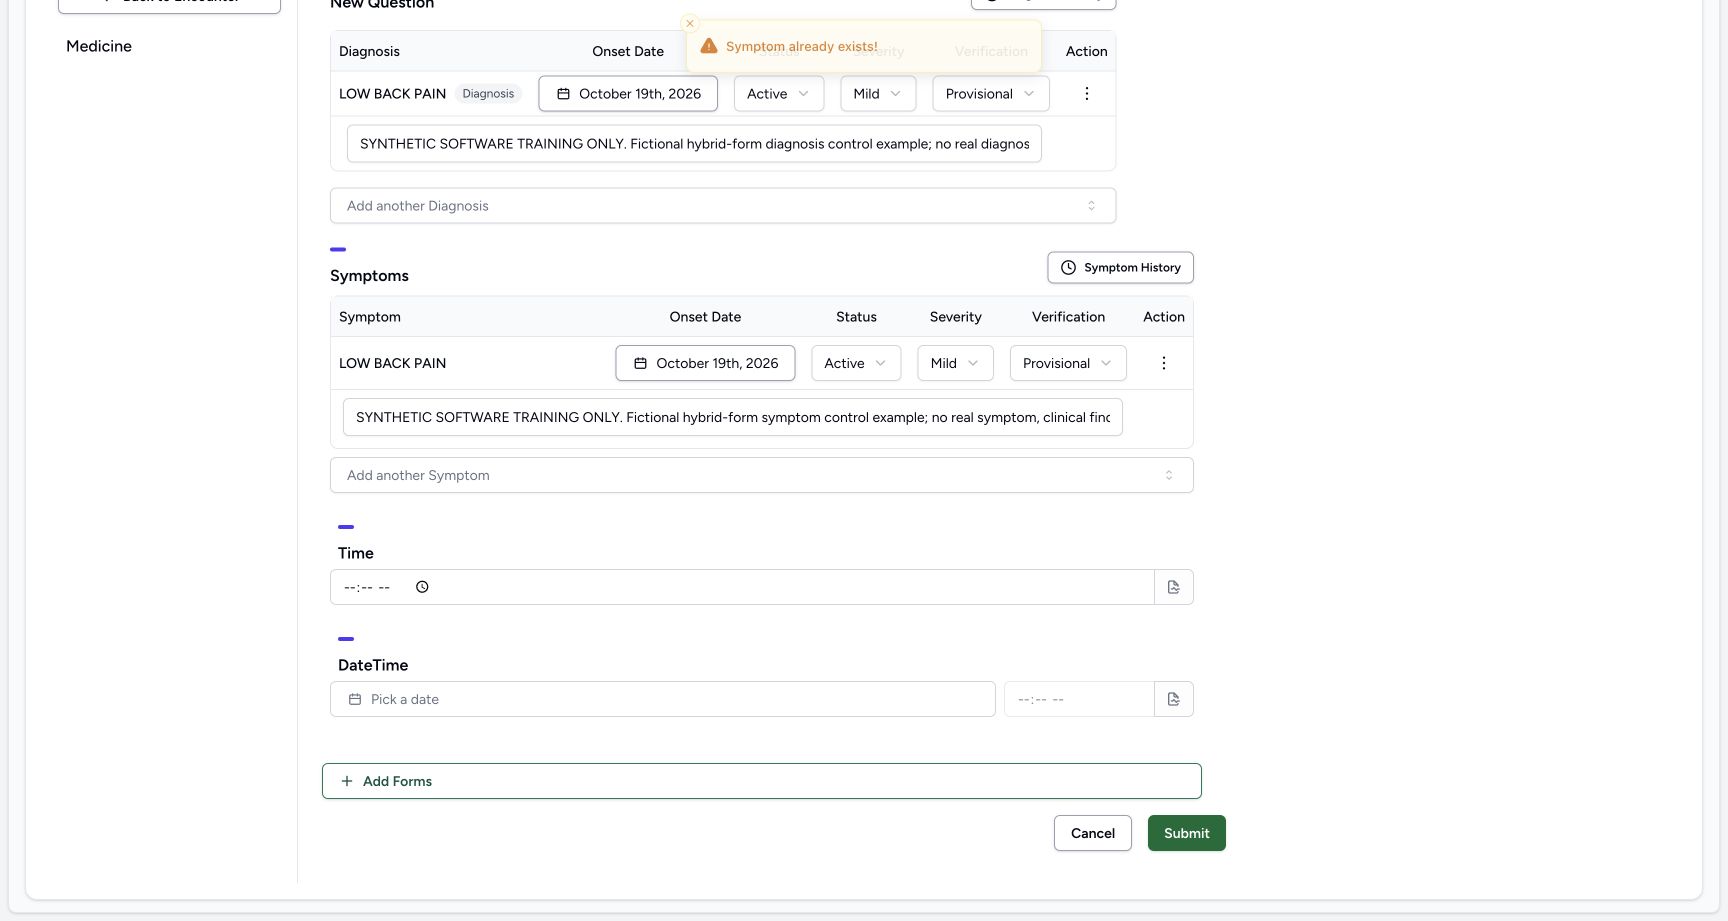Click the notes icon beside Time field
Screen dimensions: 1728x921
1174,587
